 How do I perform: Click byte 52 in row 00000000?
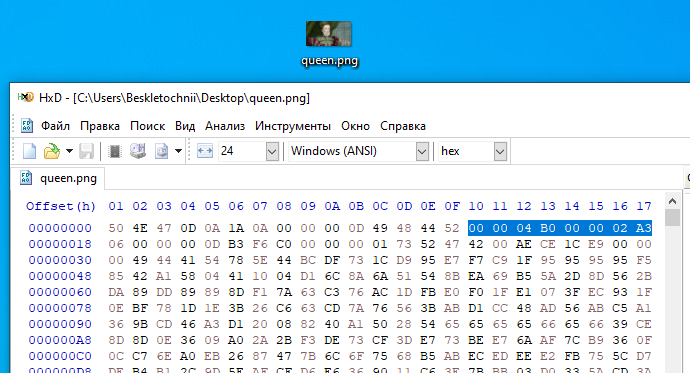click(x=452, y=228)
